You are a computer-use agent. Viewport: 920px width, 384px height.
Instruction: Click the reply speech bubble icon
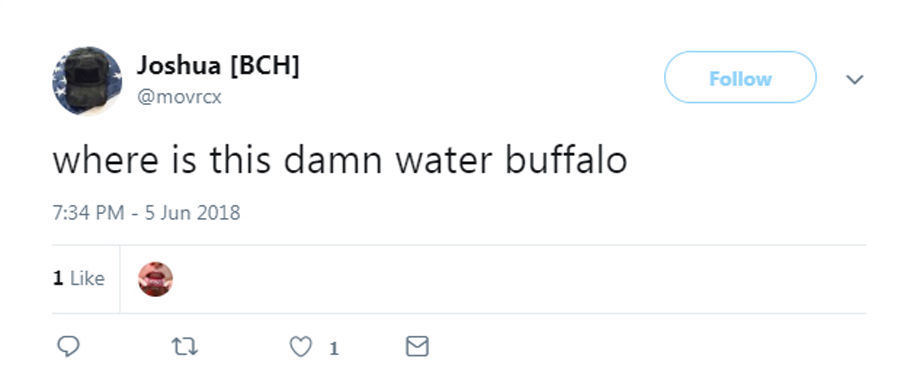click(x=68, y=346)
